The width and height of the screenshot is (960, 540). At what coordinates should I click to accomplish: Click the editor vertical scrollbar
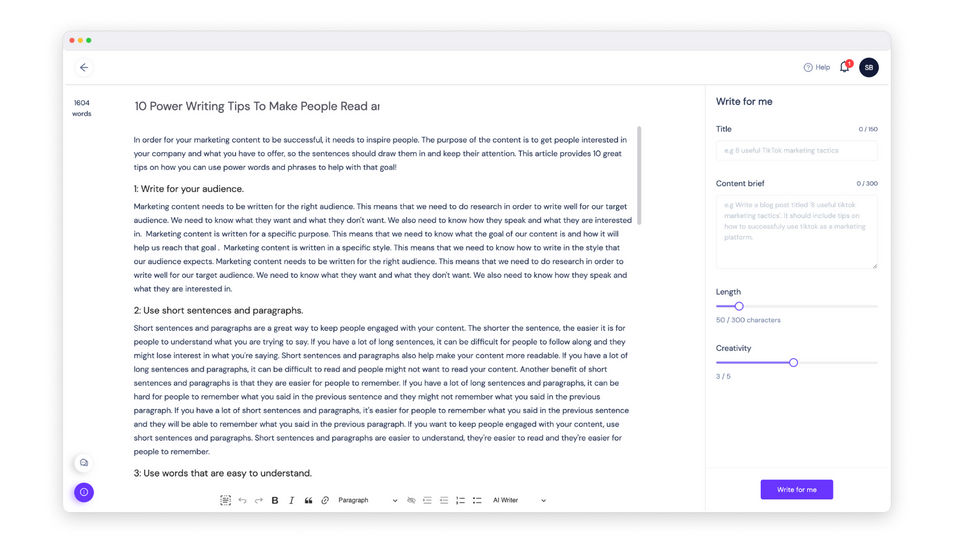pyautogui.click(x=639, y=176)
